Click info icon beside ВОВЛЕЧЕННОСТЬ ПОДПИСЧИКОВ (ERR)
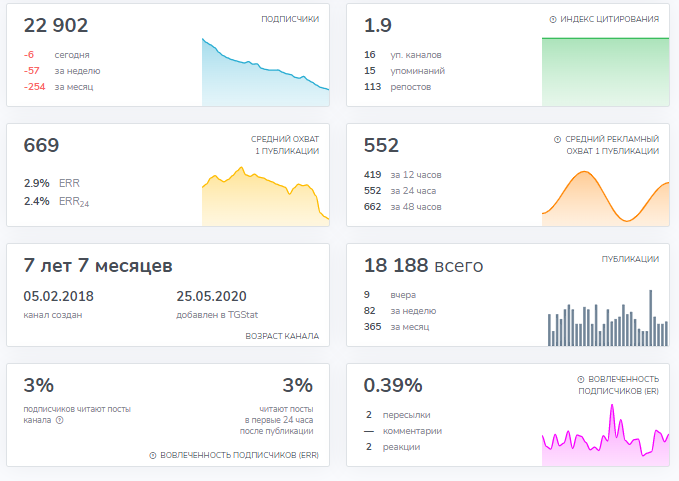The height and width of the screenshot is (481, 679). click(x=153, y=455)
